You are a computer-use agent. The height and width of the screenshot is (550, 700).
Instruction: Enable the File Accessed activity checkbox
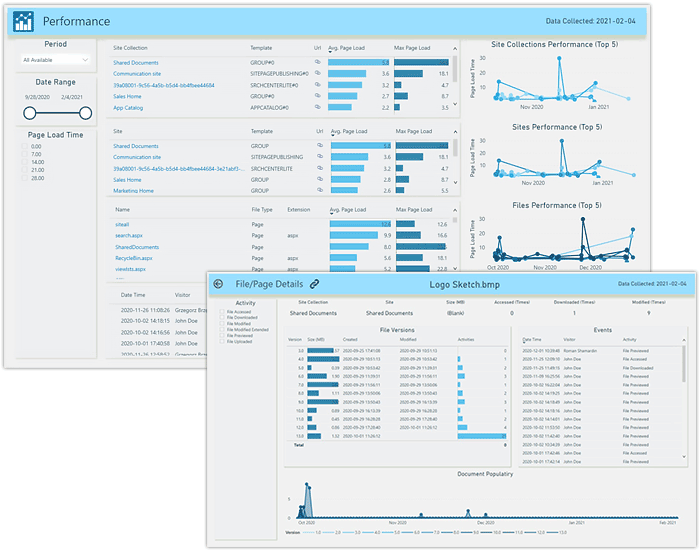(x=223, y=312)
